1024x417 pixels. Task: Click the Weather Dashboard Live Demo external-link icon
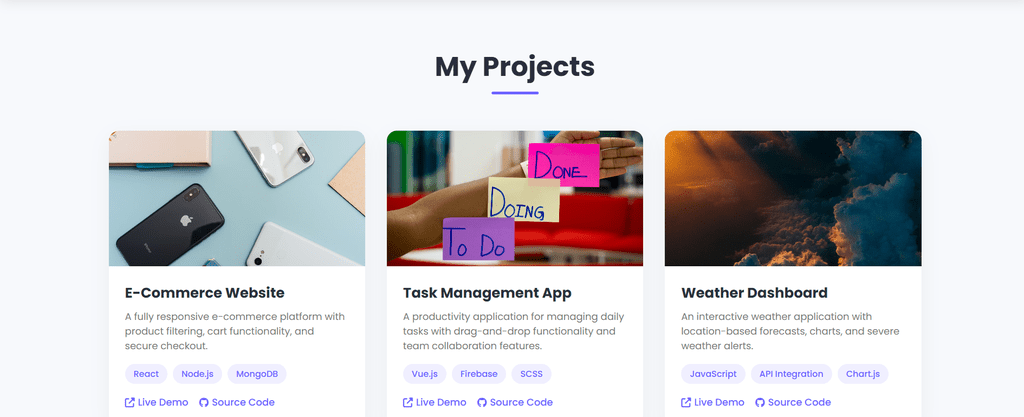pyautogui.click(x=686, y=402)
